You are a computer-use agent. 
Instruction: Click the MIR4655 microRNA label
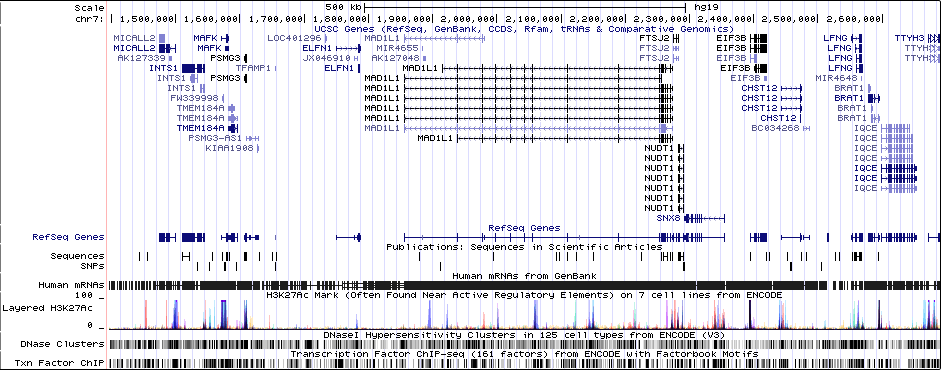(397, 48)
